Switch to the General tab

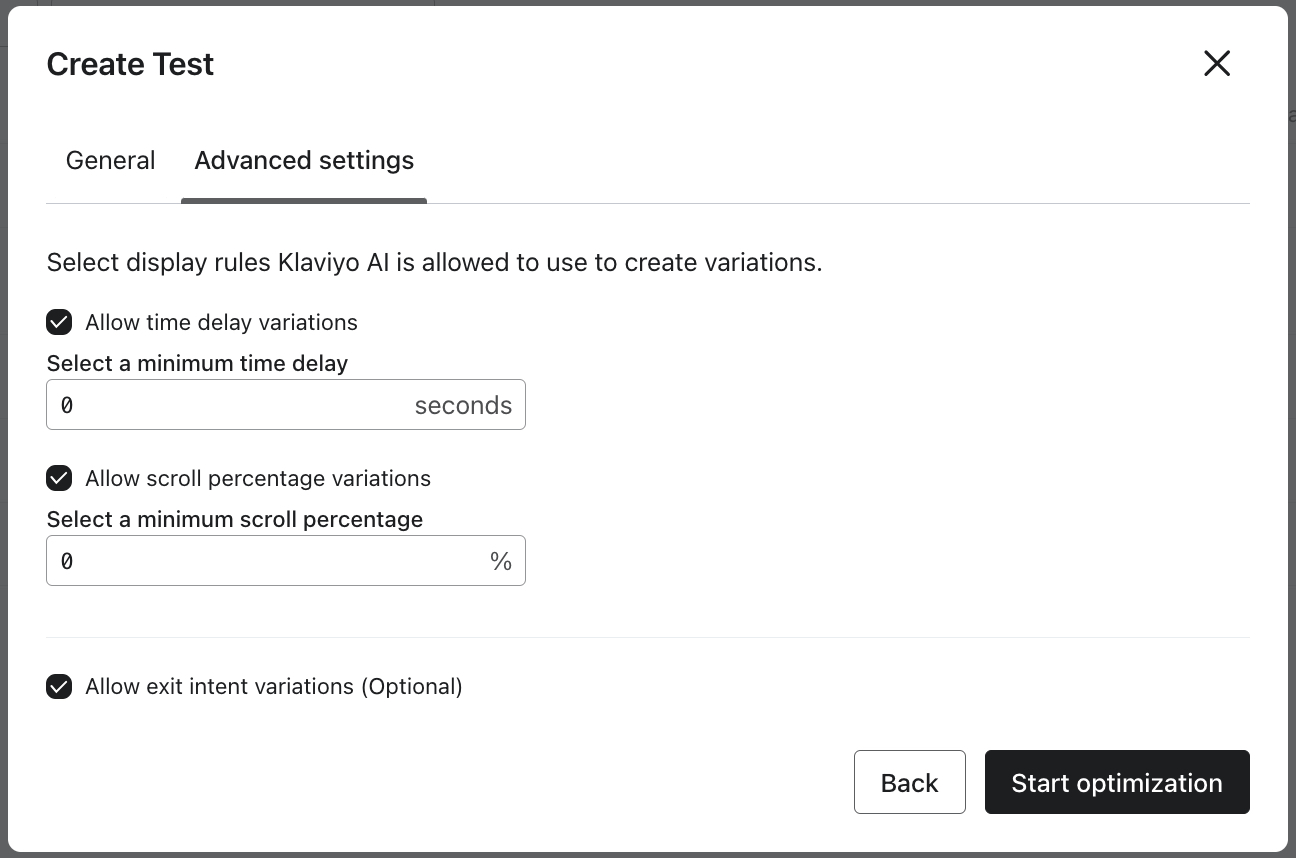110,160
